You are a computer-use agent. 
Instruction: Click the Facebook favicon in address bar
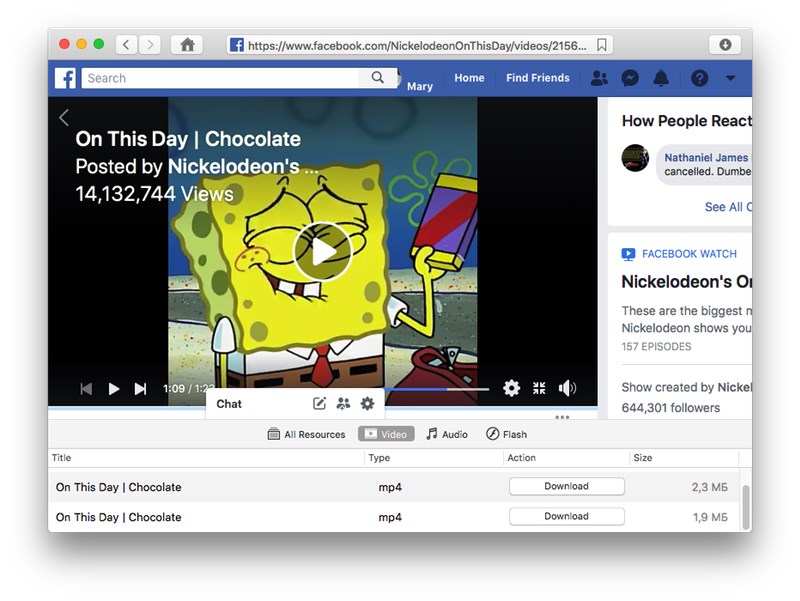(236, 45)
